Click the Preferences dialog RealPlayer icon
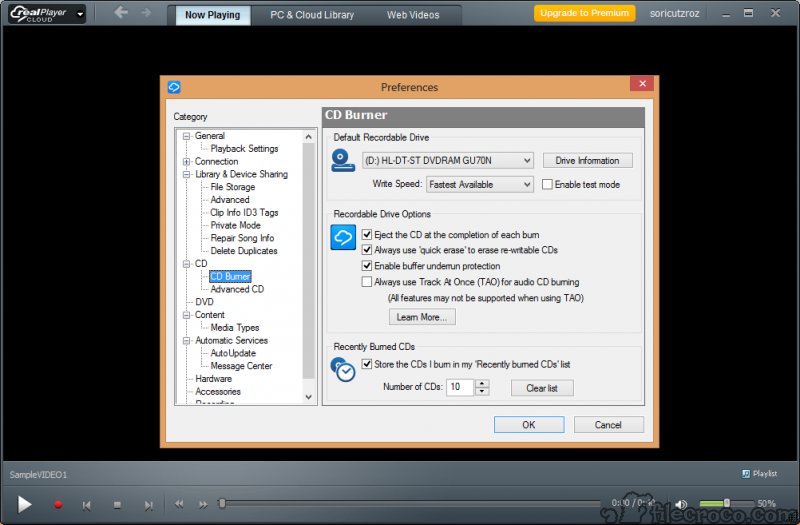The image size is (800, 525). [174, 87]
